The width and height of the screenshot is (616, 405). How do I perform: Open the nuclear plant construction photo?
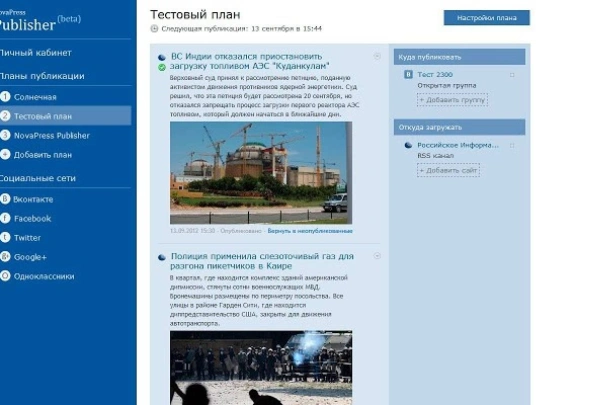261,173
